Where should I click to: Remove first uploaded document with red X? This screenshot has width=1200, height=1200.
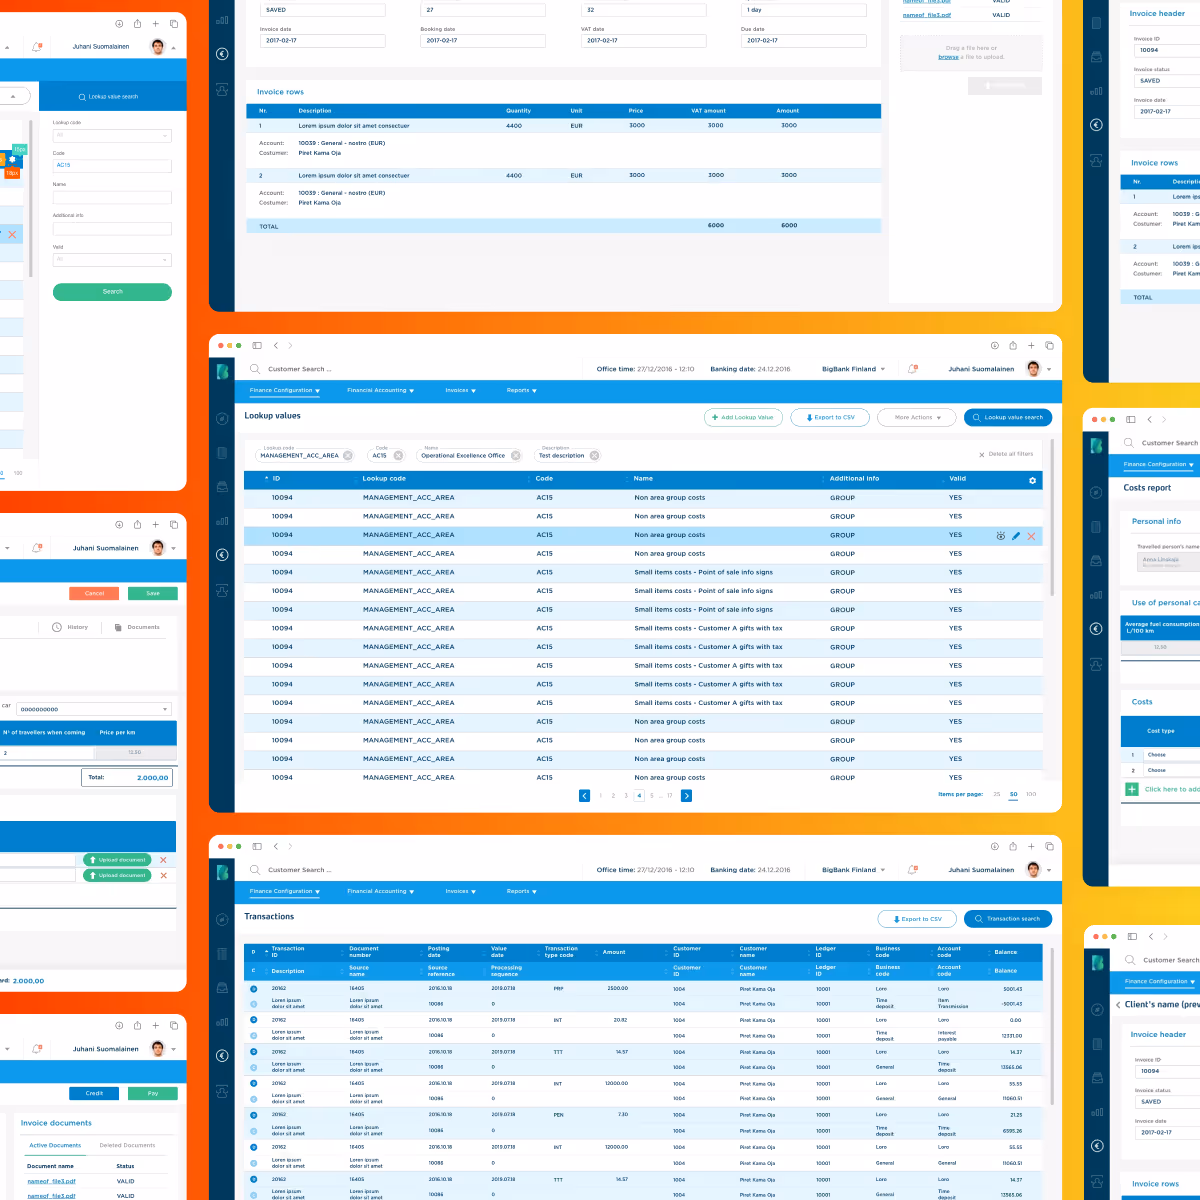(x=163, y=860)
